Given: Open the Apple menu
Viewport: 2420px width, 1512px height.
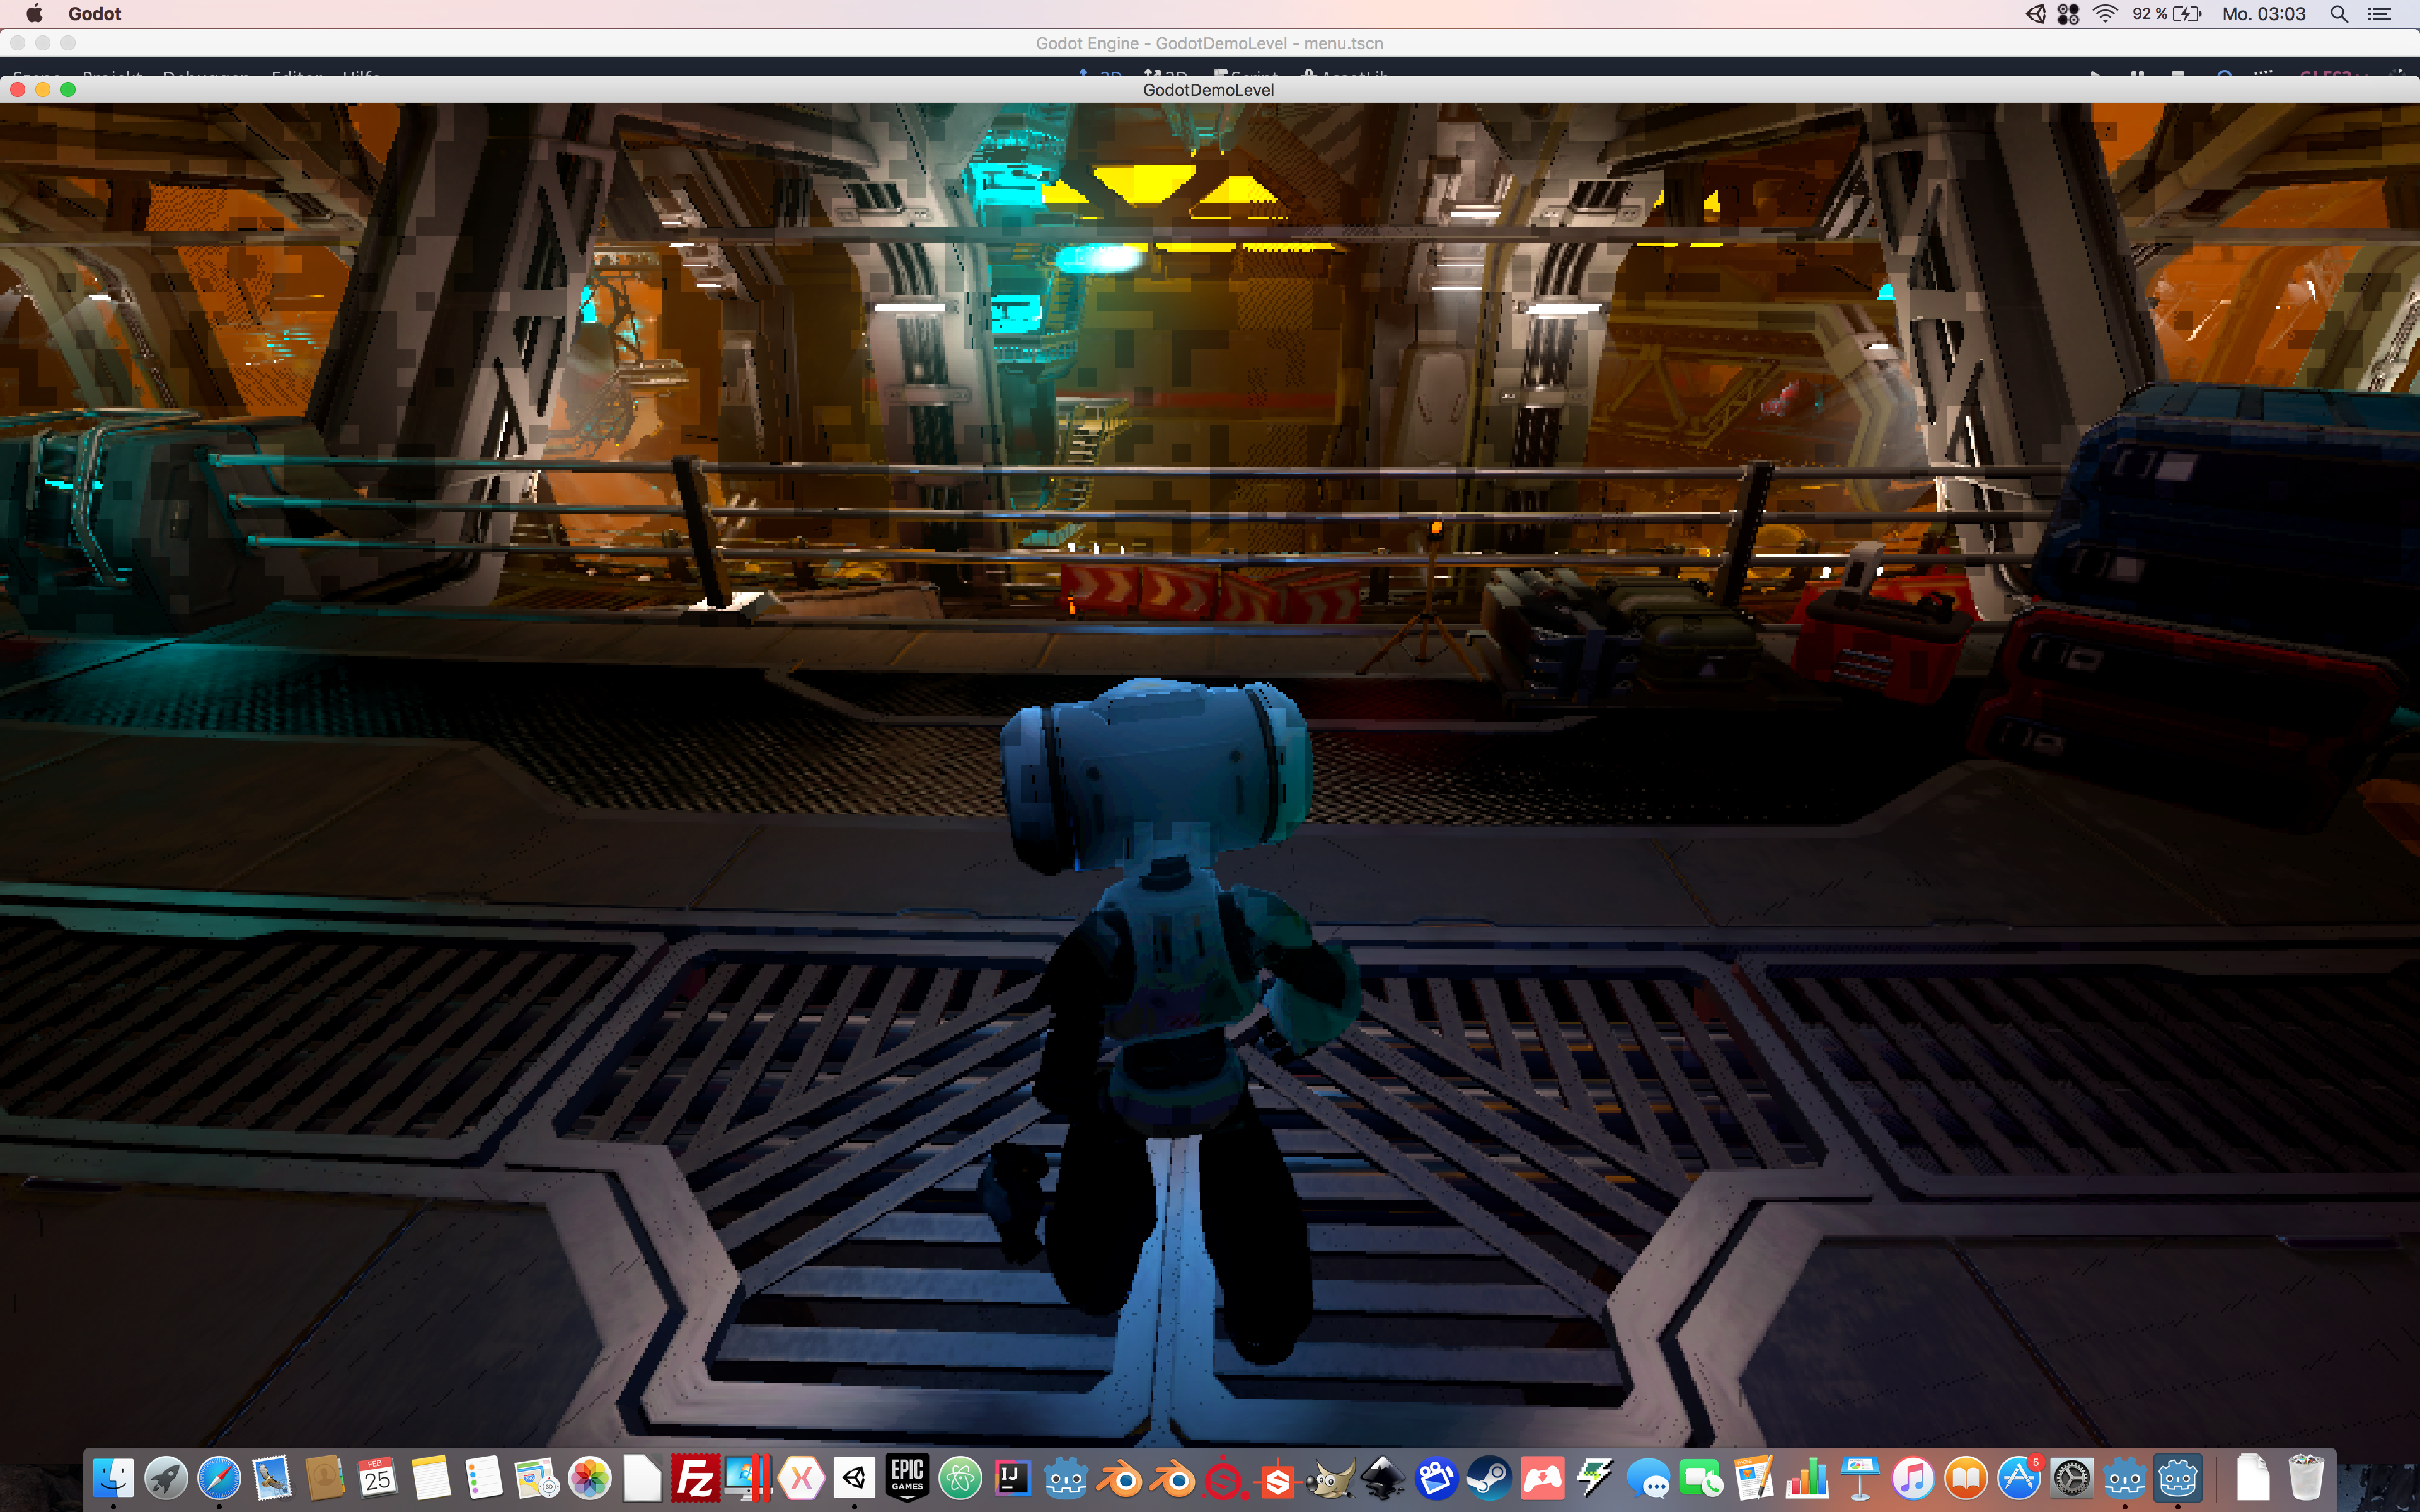Looking at the screenshot, I should [34, 14].
